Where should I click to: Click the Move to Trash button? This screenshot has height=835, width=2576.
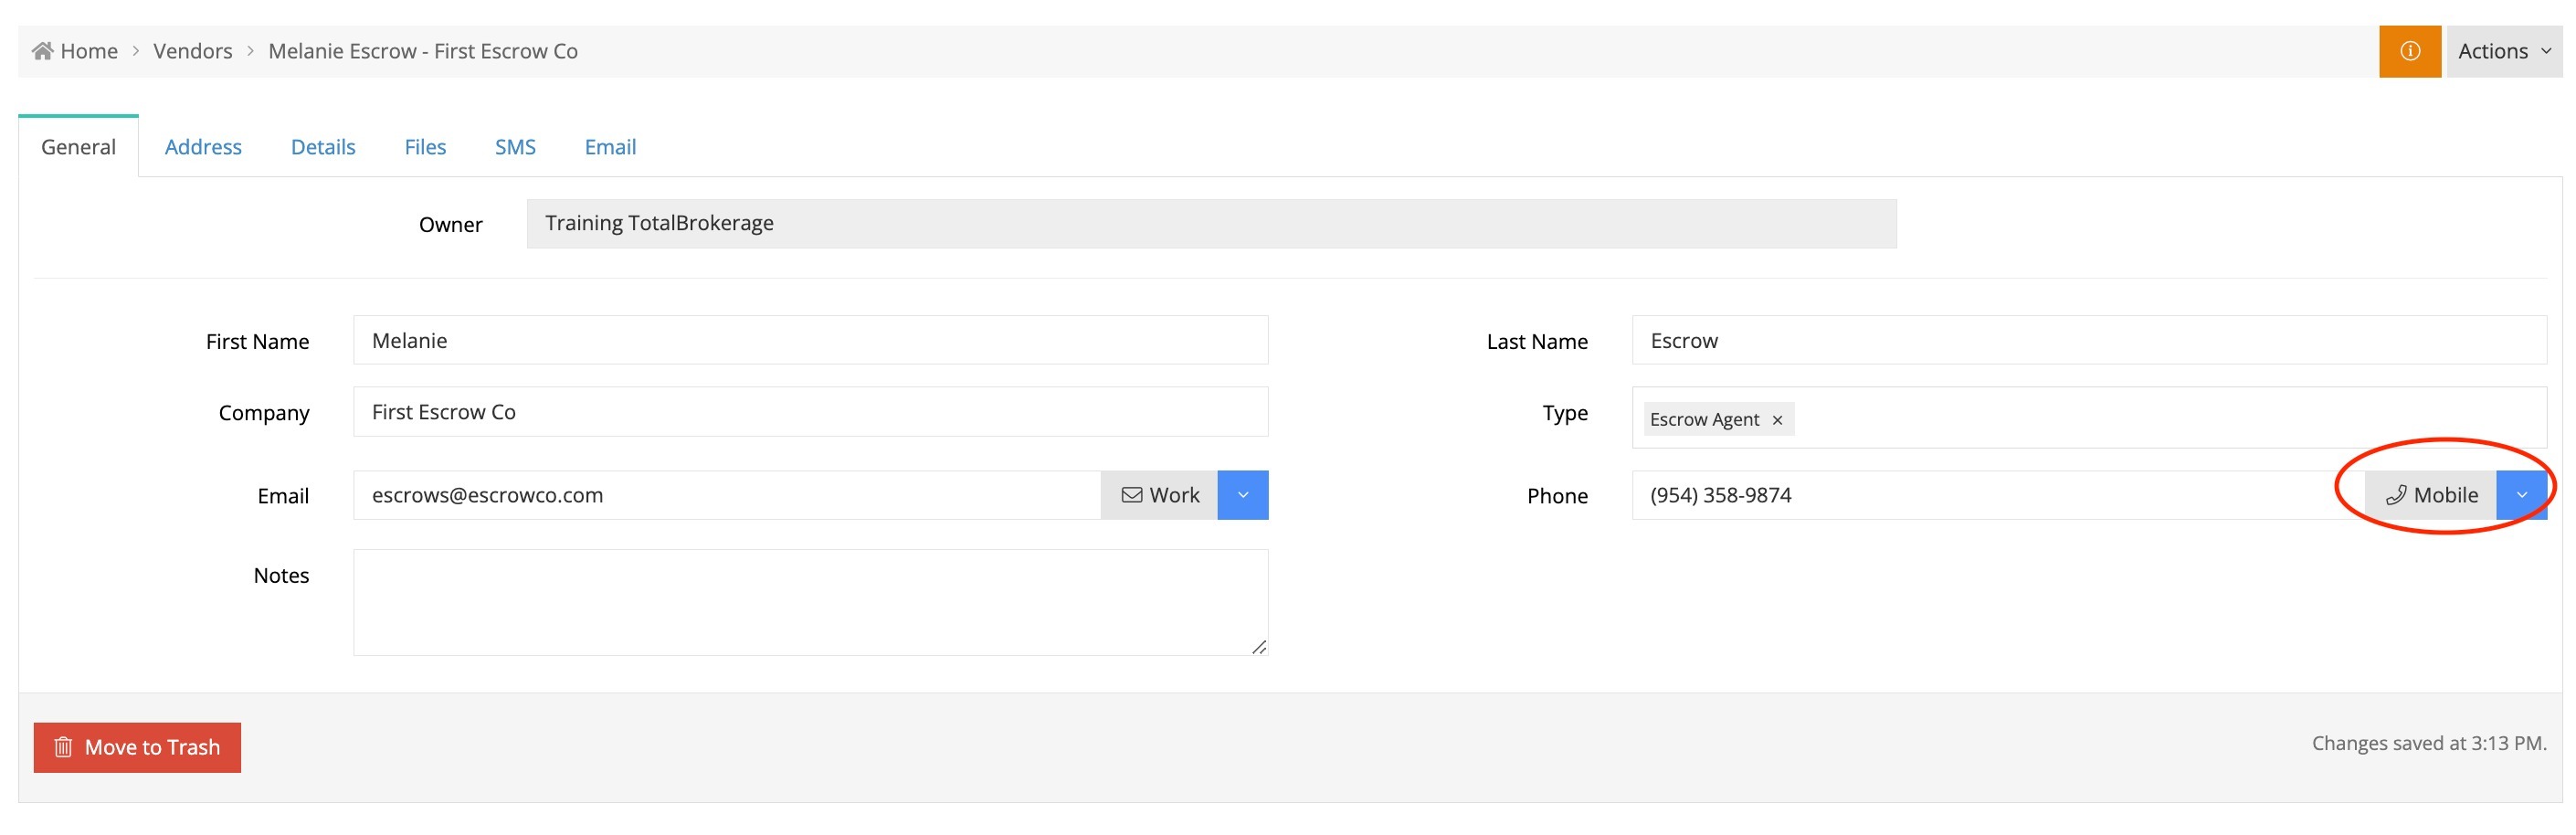pyautogui.click(x=137, y=748)
